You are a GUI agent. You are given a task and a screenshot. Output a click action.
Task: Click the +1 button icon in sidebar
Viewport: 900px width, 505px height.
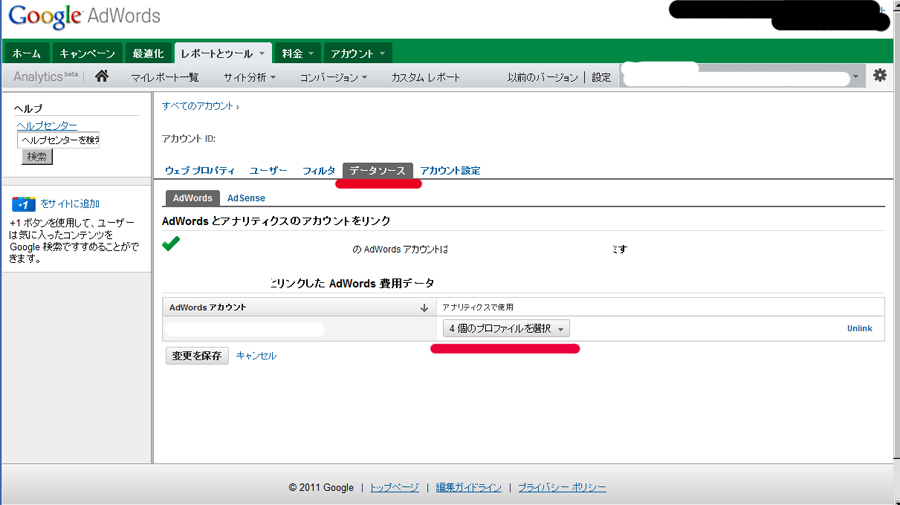24,204
